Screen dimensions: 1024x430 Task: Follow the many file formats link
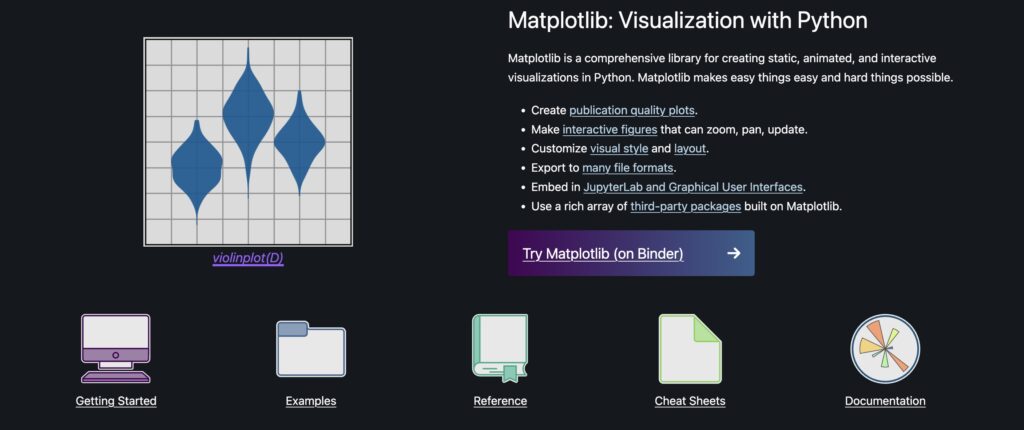628,168
